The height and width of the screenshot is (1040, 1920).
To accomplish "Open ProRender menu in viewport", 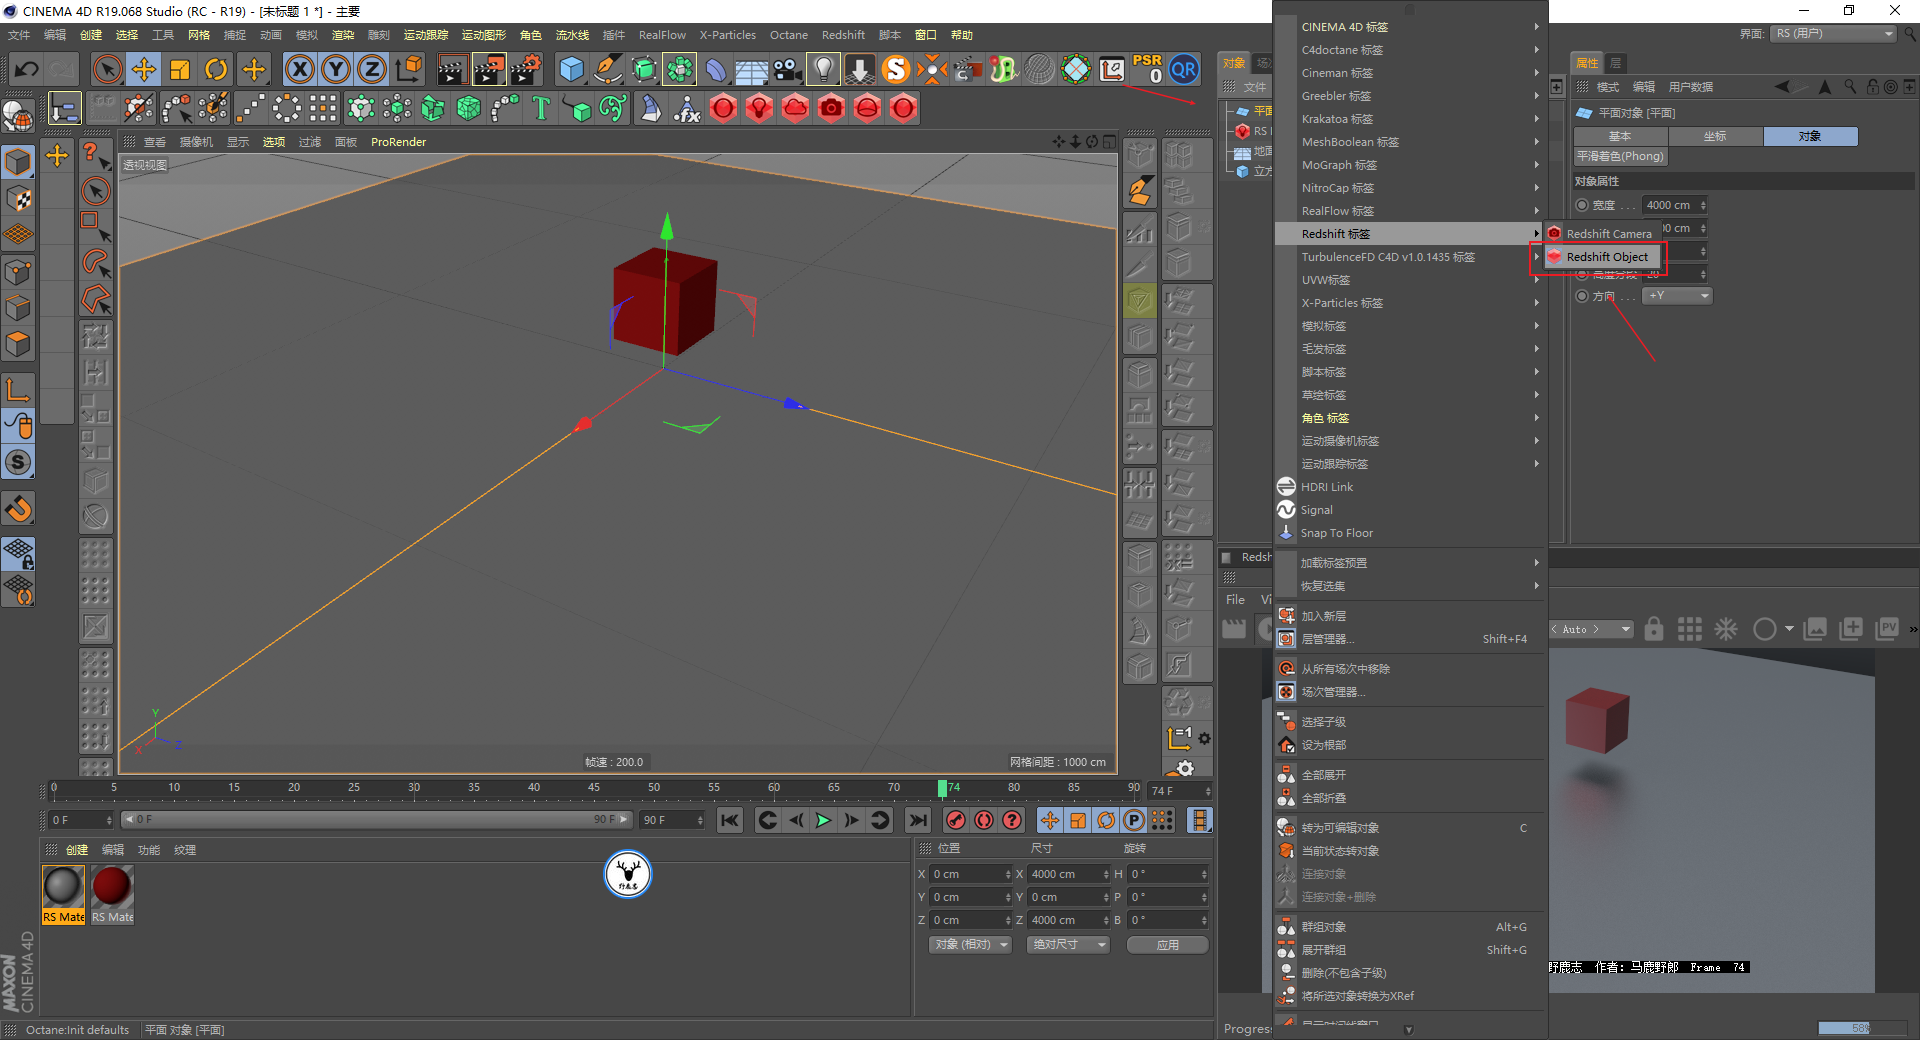I will pyautogui.click(x=398, y=142).
